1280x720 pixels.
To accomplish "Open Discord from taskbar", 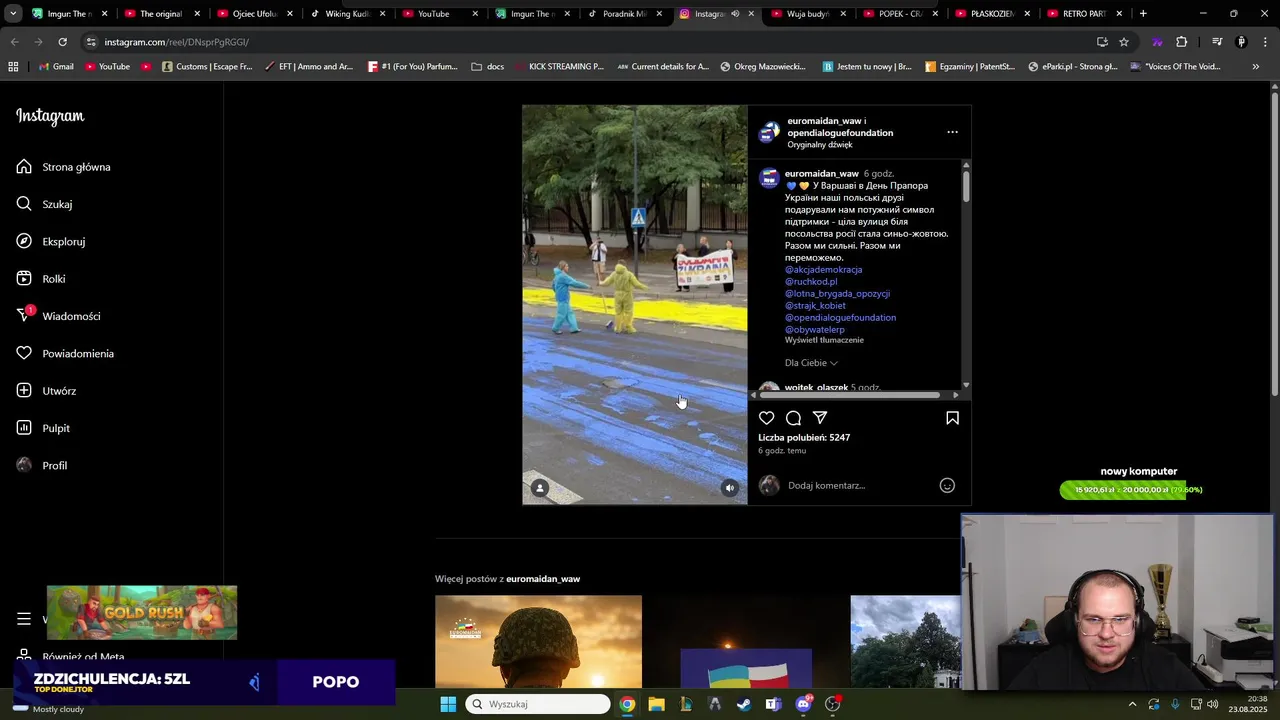I will 803,704.
